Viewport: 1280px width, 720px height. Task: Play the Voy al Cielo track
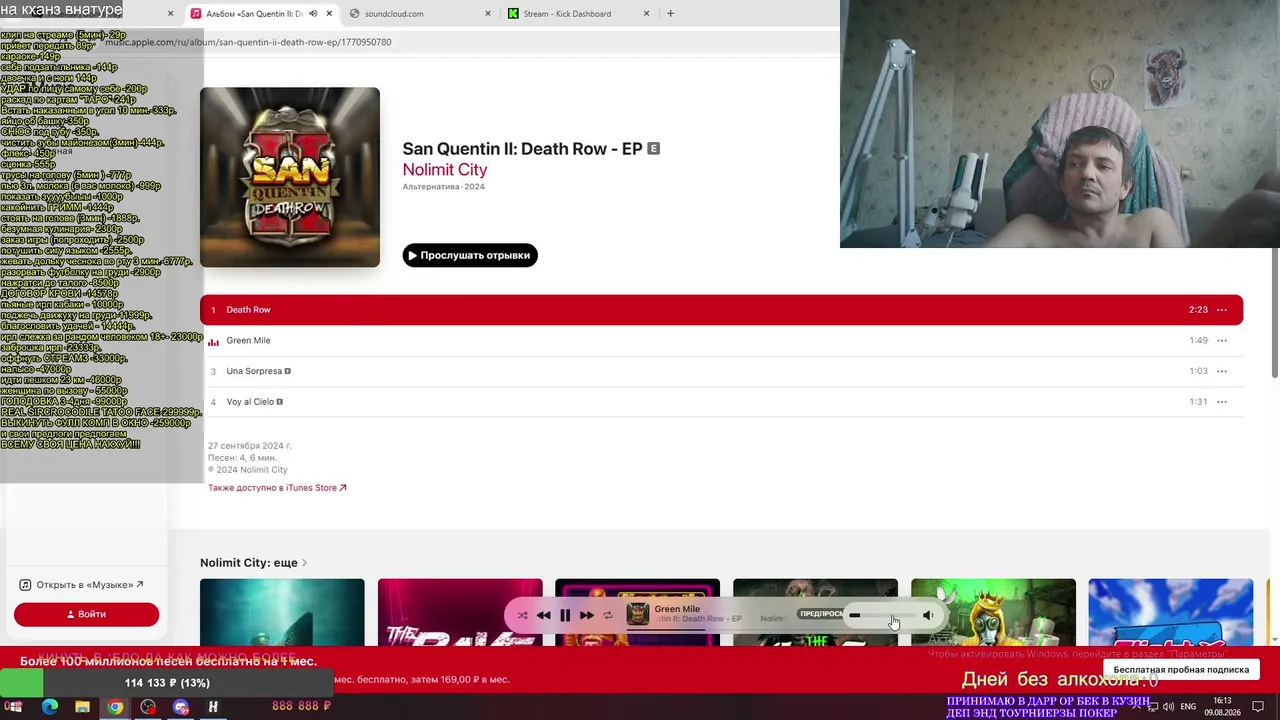(721, 402)
